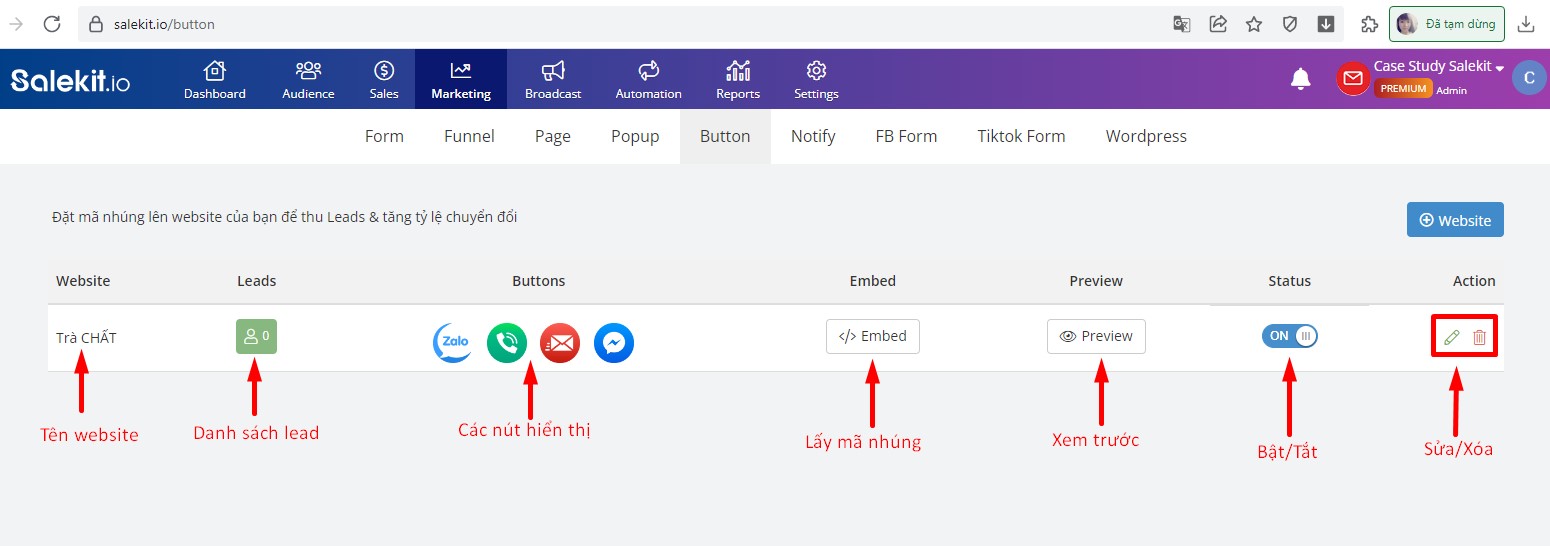
Task: Click the Action column header
Action: point(1474,281)
